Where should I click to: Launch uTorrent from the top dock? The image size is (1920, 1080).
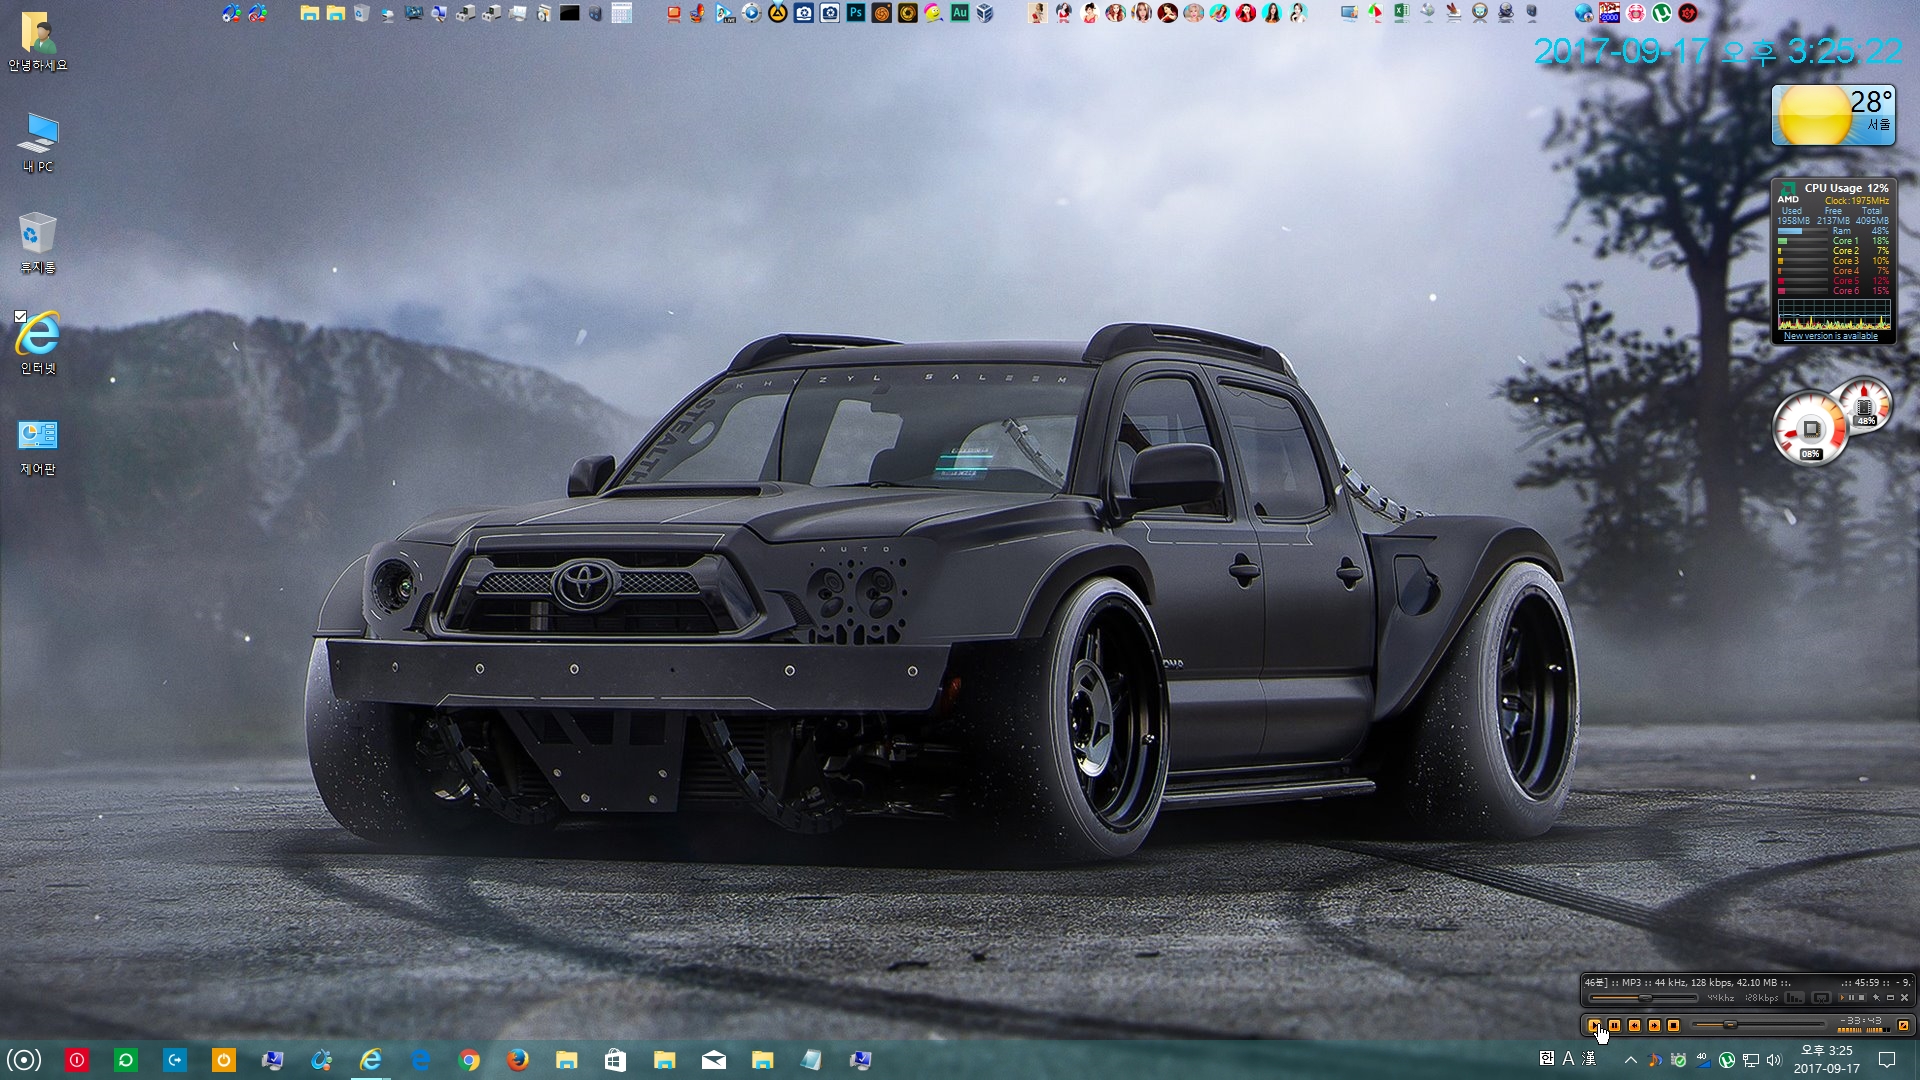click(x=1661, y=13)
